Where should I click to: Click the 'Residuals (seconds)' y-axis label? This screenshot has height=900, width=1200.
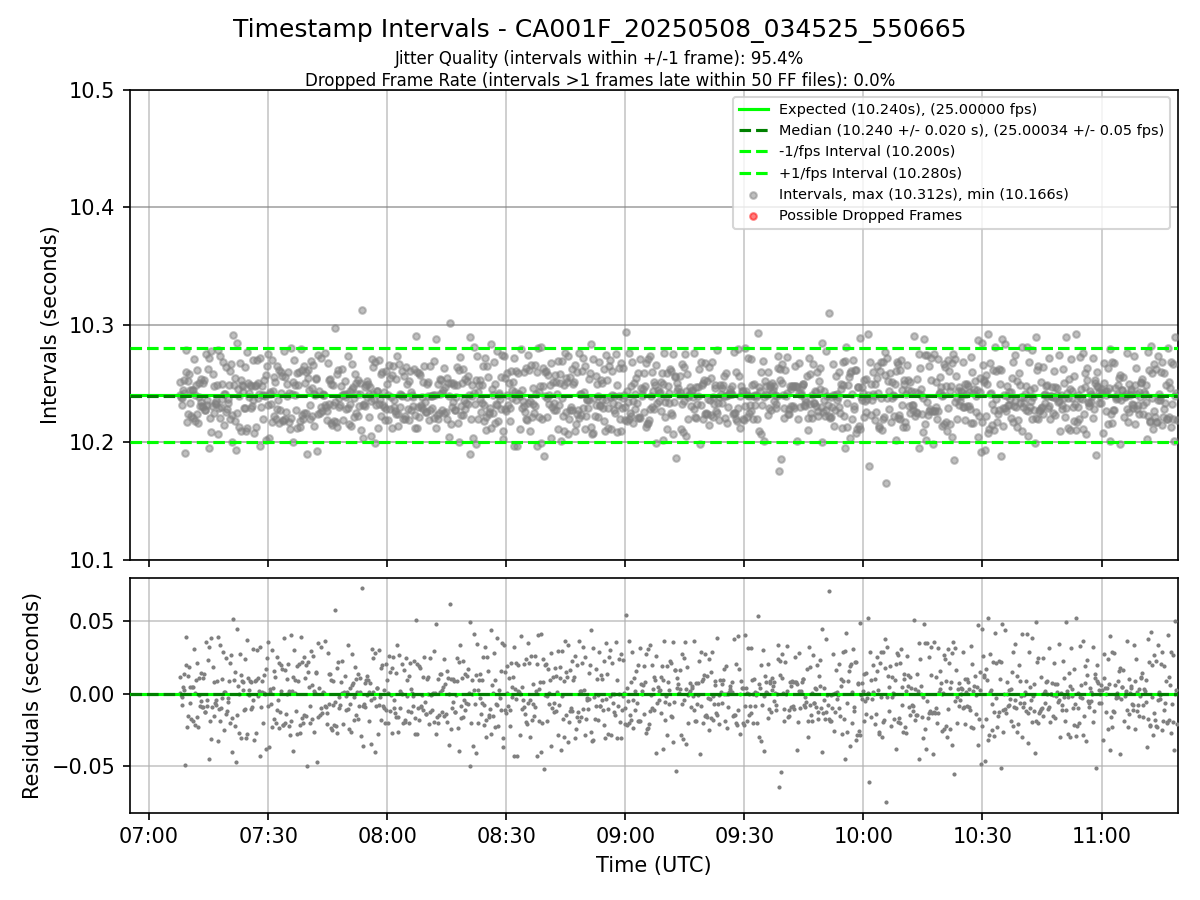point(31,696)
